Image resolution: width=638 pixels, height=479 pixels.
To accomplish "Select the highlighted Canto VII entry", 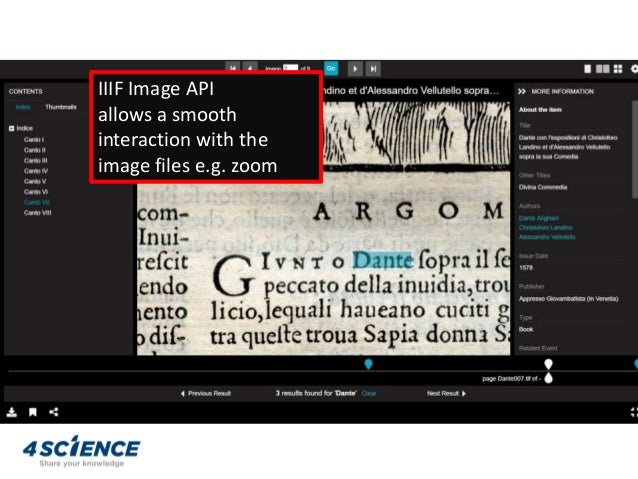I will [37, 202].
